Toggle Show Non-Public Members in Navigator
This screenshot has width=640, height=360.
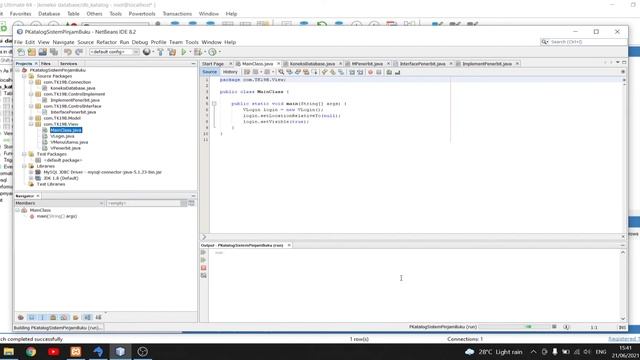[53, 317]
